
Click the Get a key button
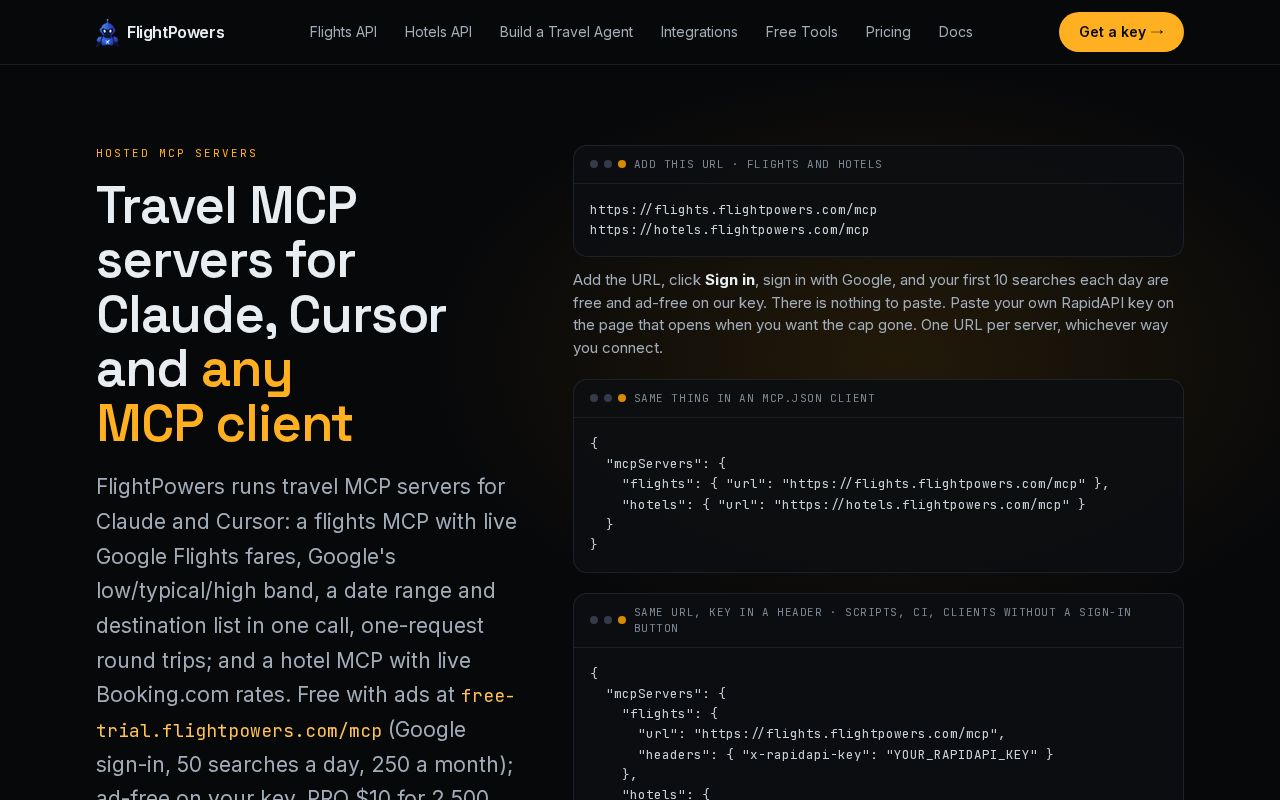pos(1121,32)
